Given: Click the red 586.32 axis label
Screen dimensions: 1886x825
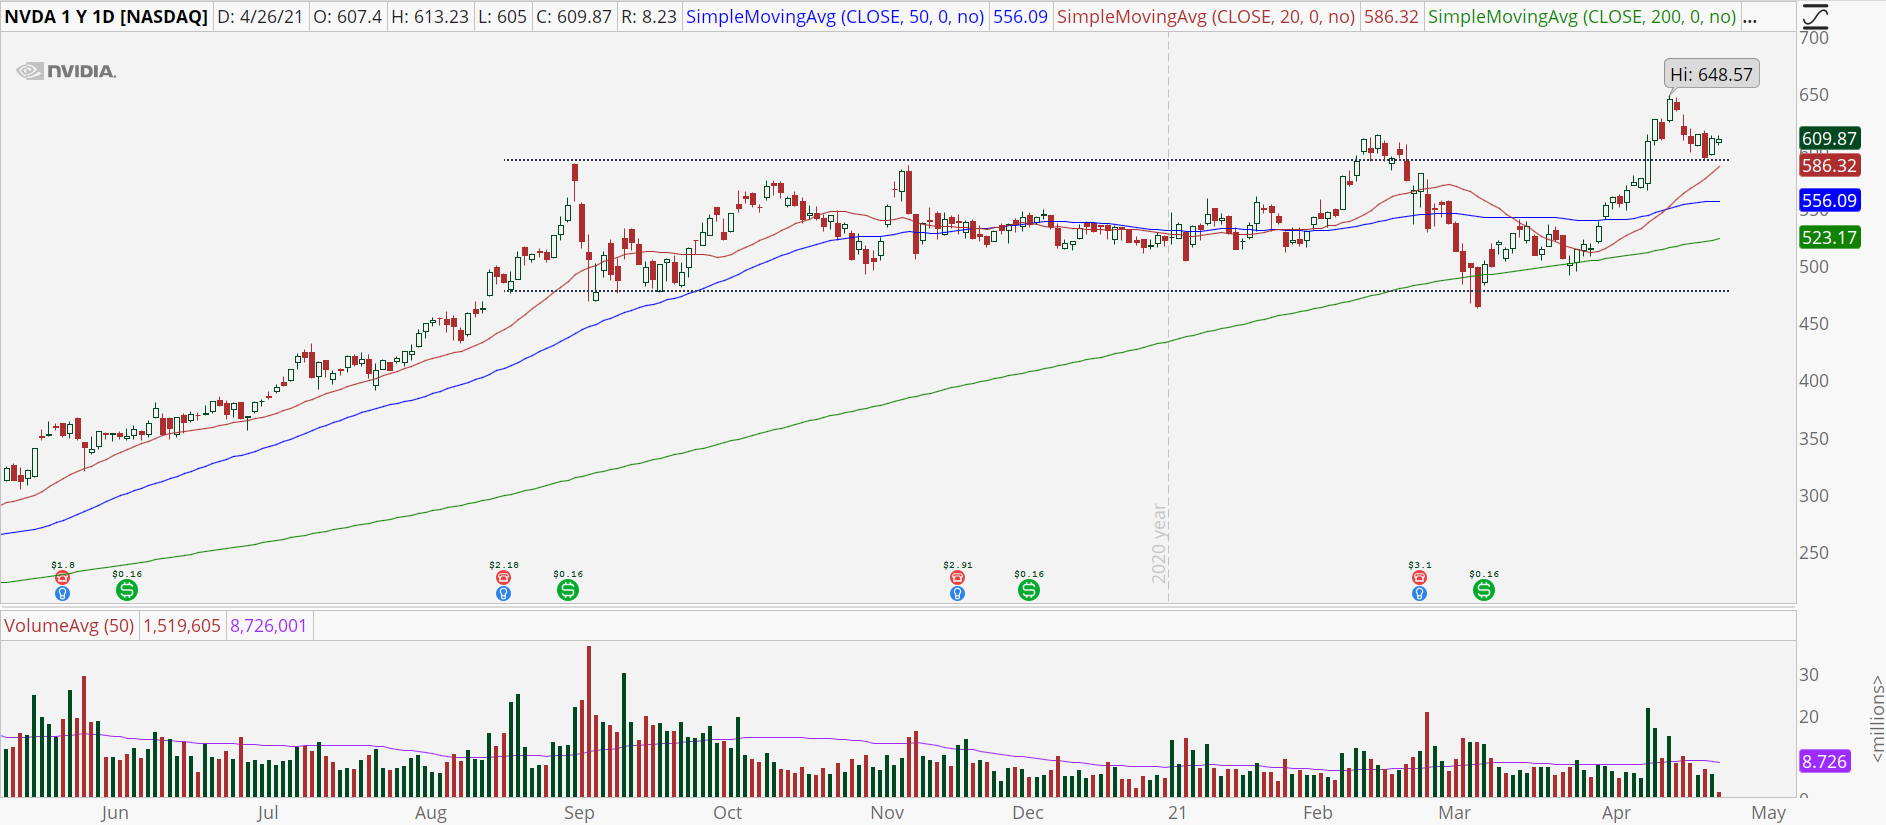Looking at the screenshot, I should [x=1829, y=166].
